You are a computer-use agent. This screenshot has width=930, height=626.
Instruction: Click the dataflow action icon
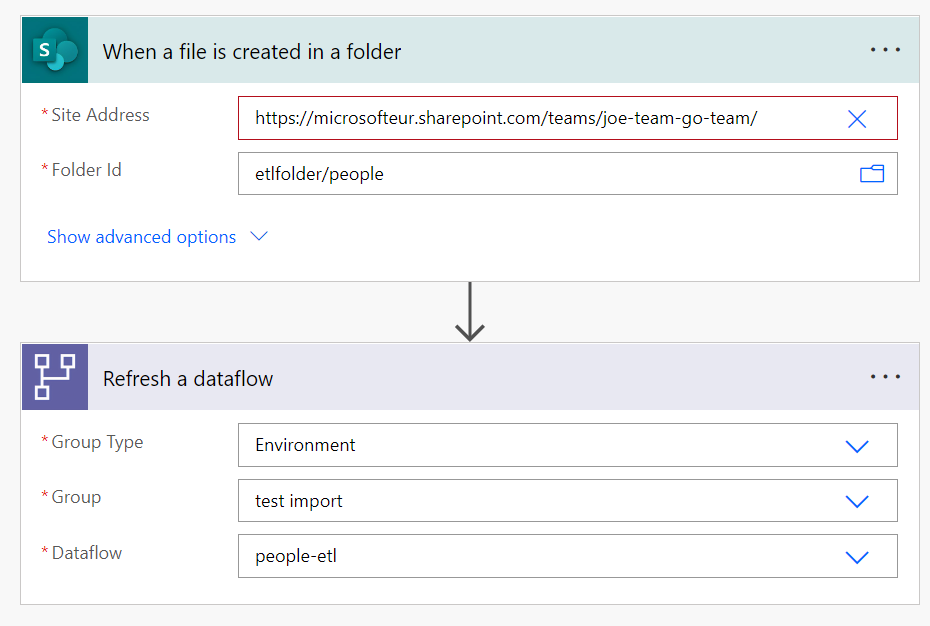[x=55, y=377]
